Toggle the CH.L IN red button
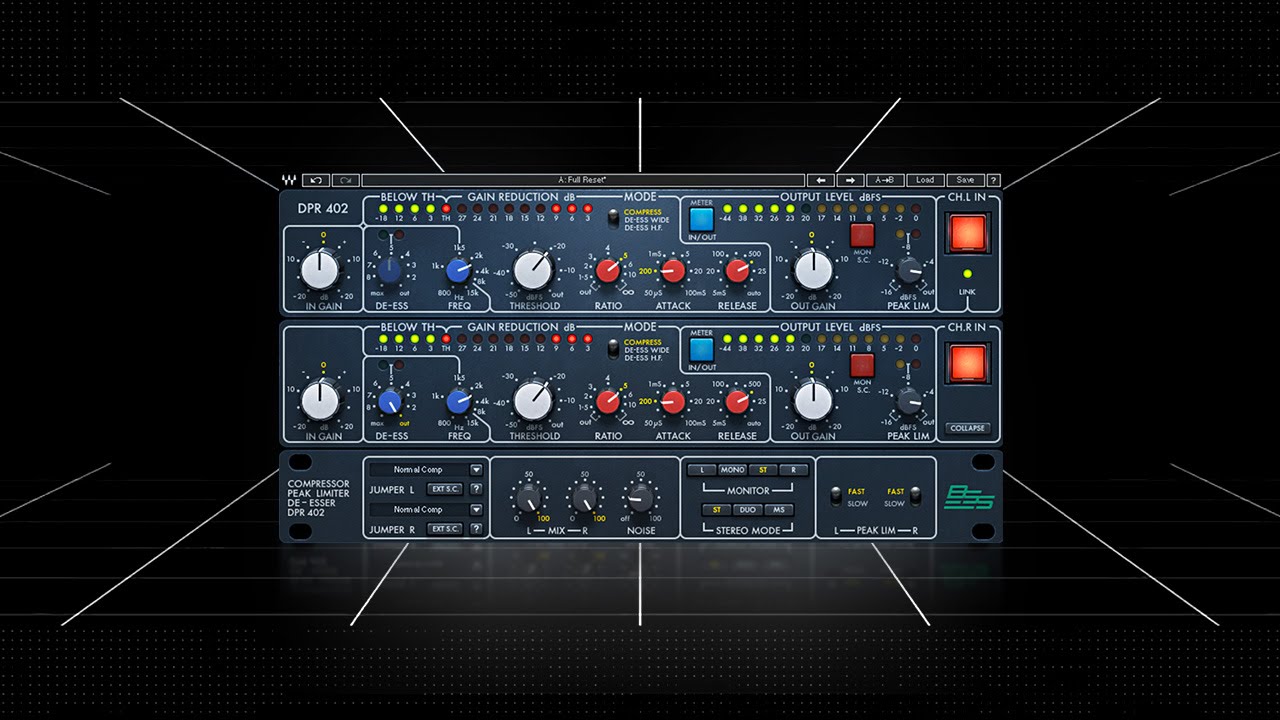The height and width of the screenshot is (720, 1280). 968,233
